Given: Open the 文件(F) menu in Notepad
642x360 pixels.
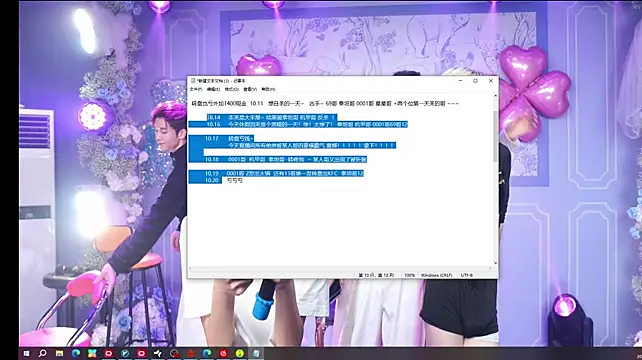Looking at the screenshot, I should click(196, 89).
